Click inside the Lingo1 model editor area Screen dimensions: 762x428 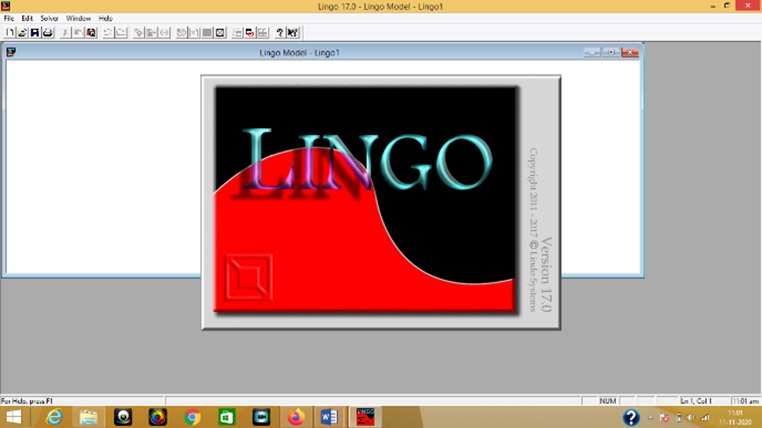(102, 165)
